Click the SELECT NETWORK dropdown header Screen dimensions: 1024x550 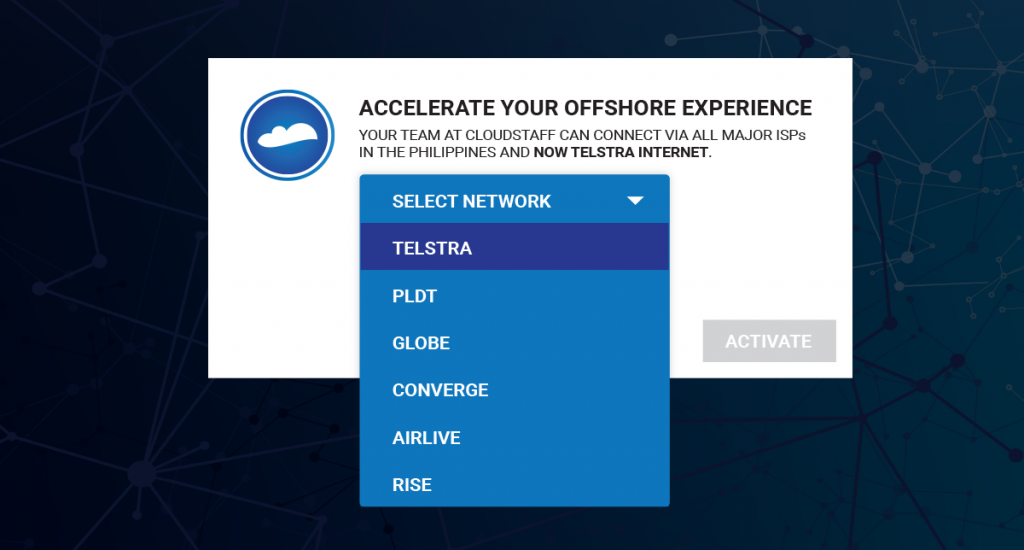[x=472, y=201]
